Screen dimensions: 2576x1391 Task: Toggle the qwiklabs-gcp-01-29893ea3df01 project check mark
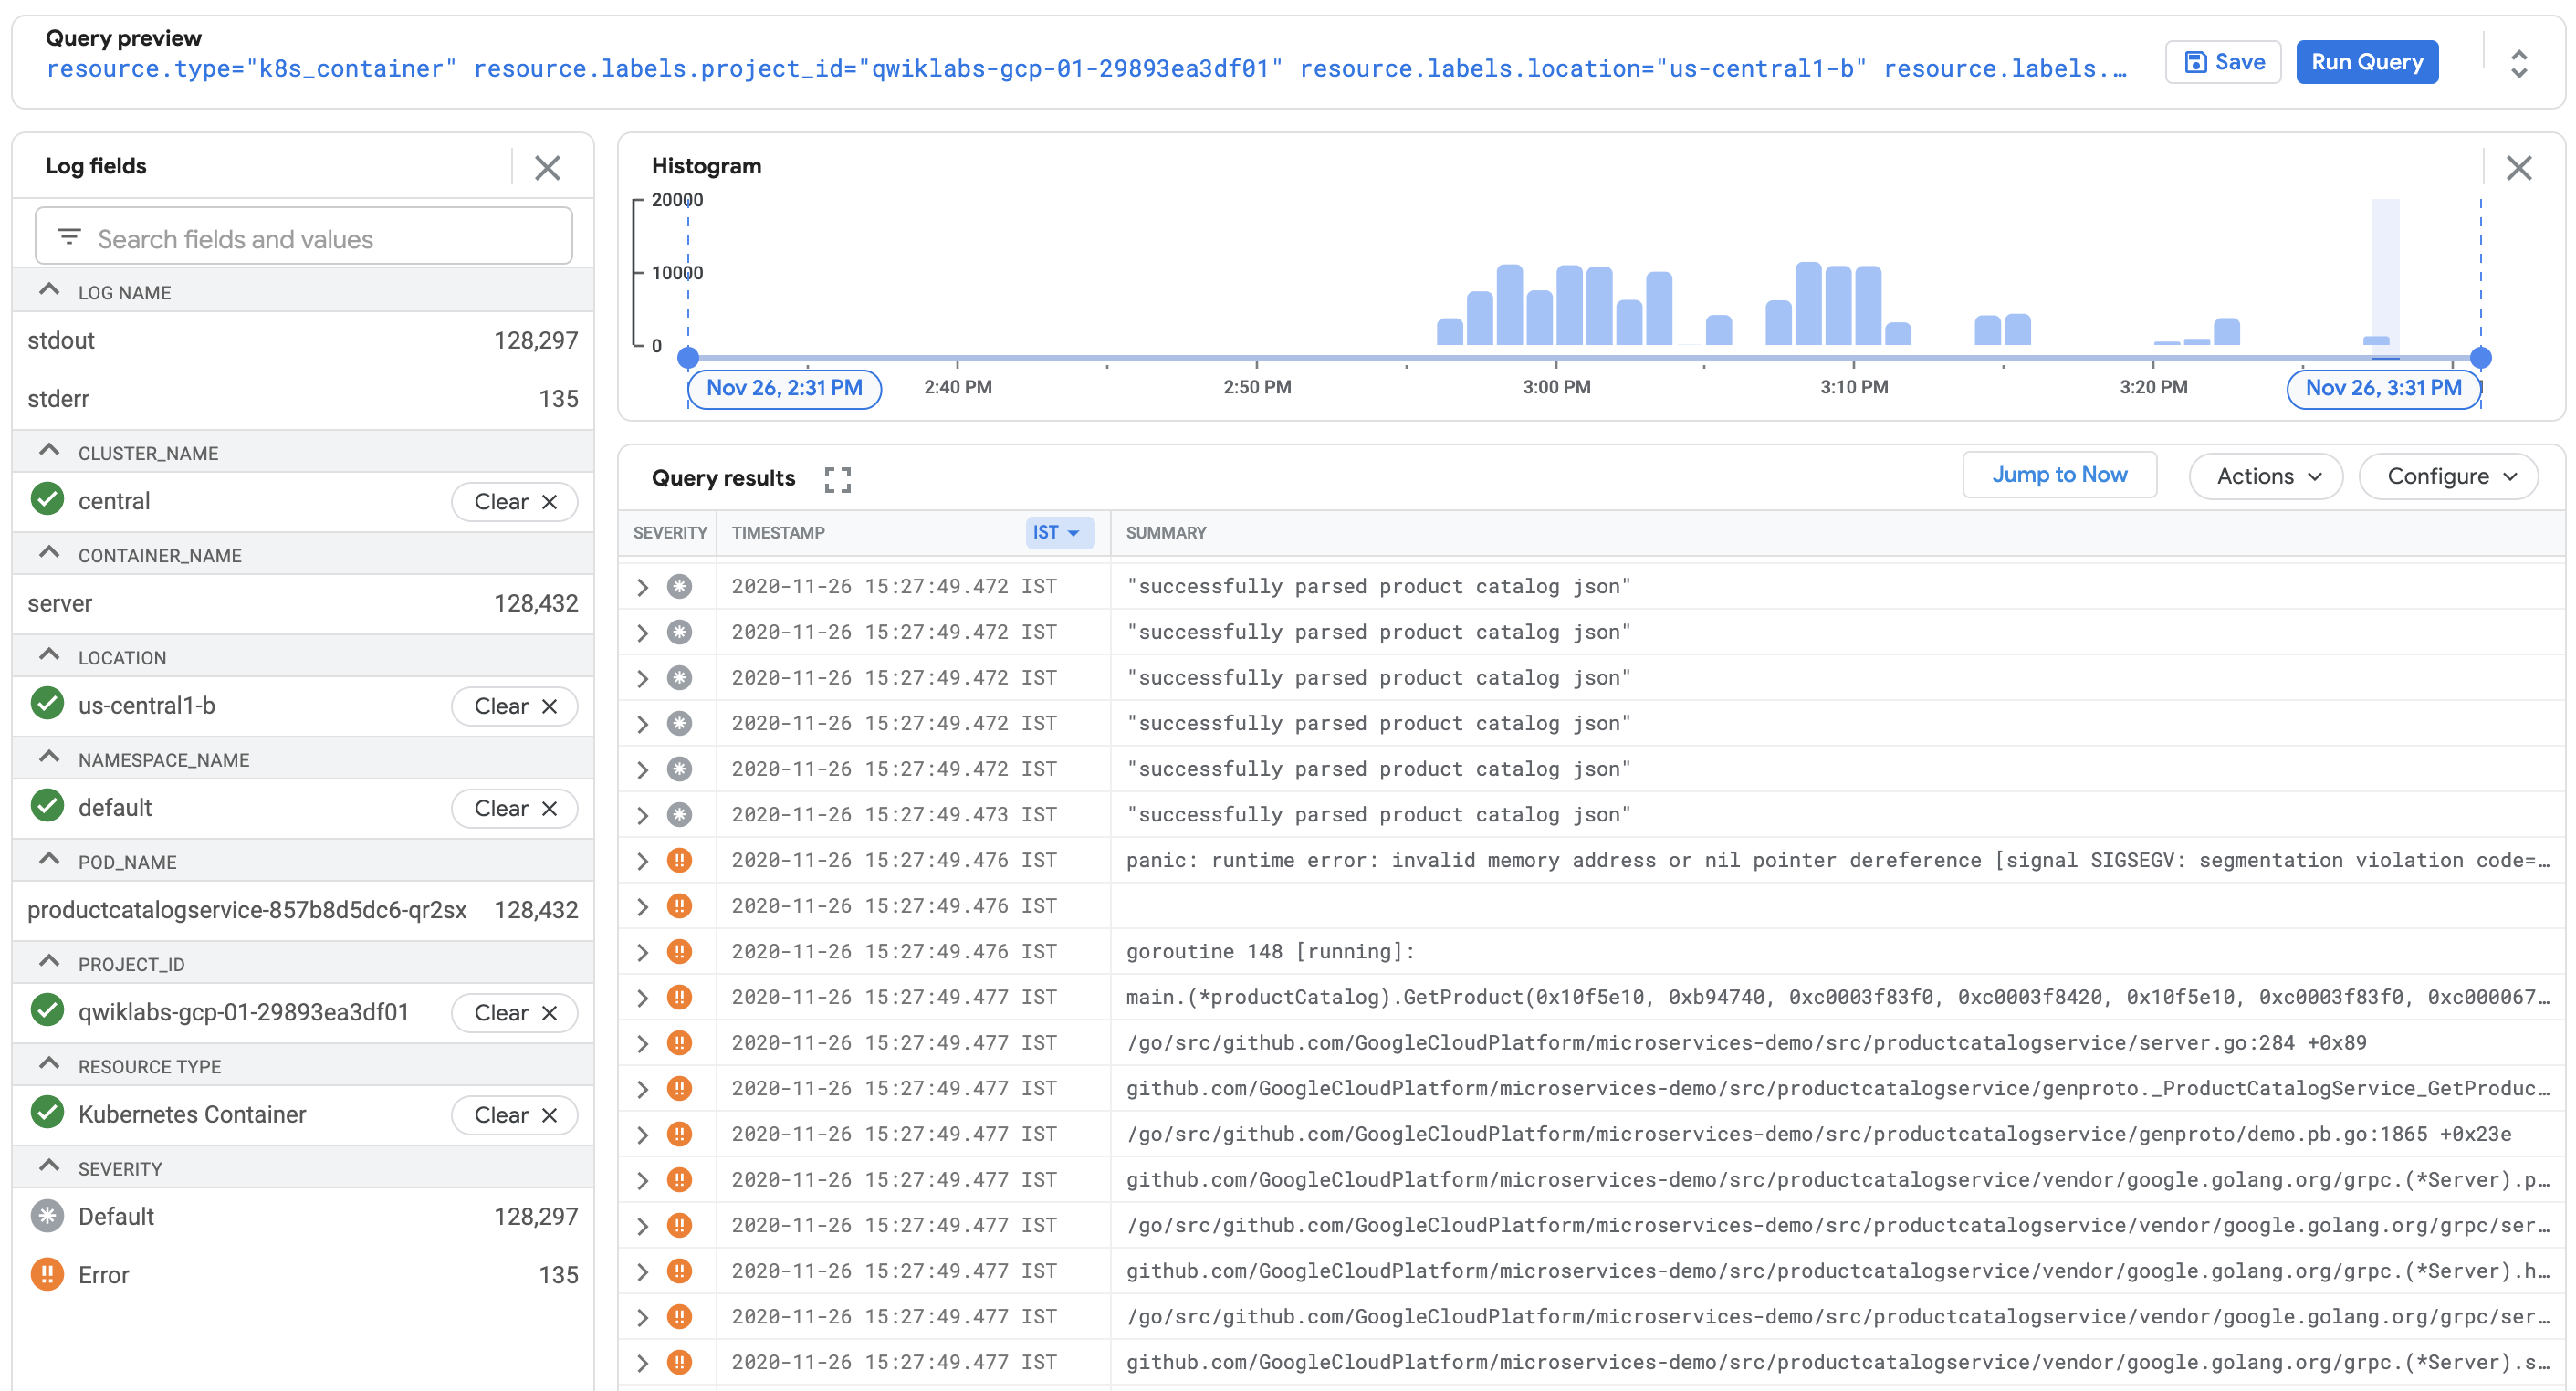(47, 1010)
